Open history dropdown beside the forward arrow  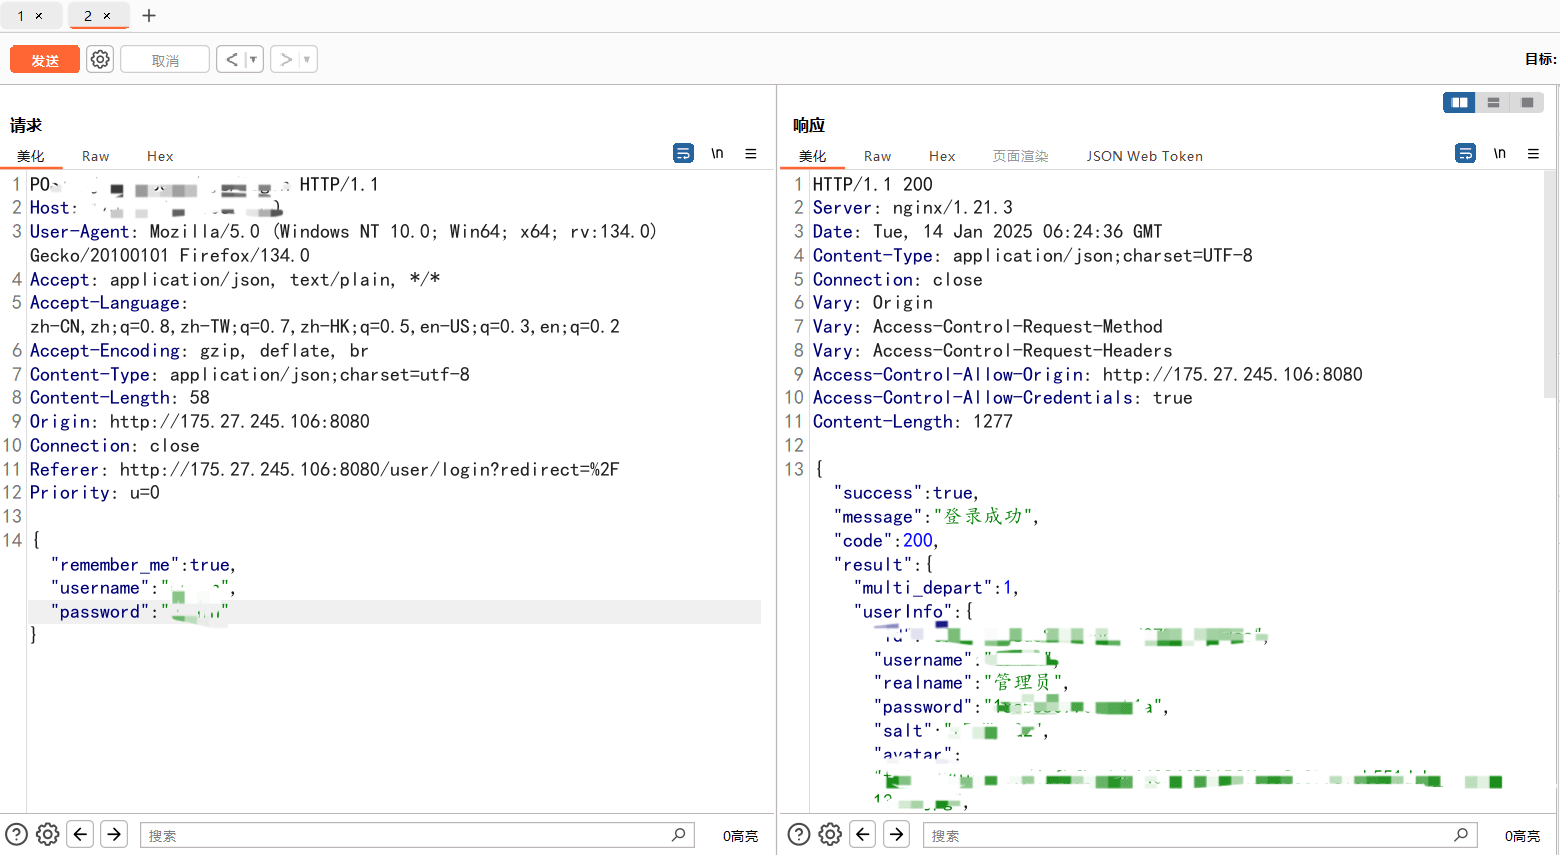[x=308, y=60]
